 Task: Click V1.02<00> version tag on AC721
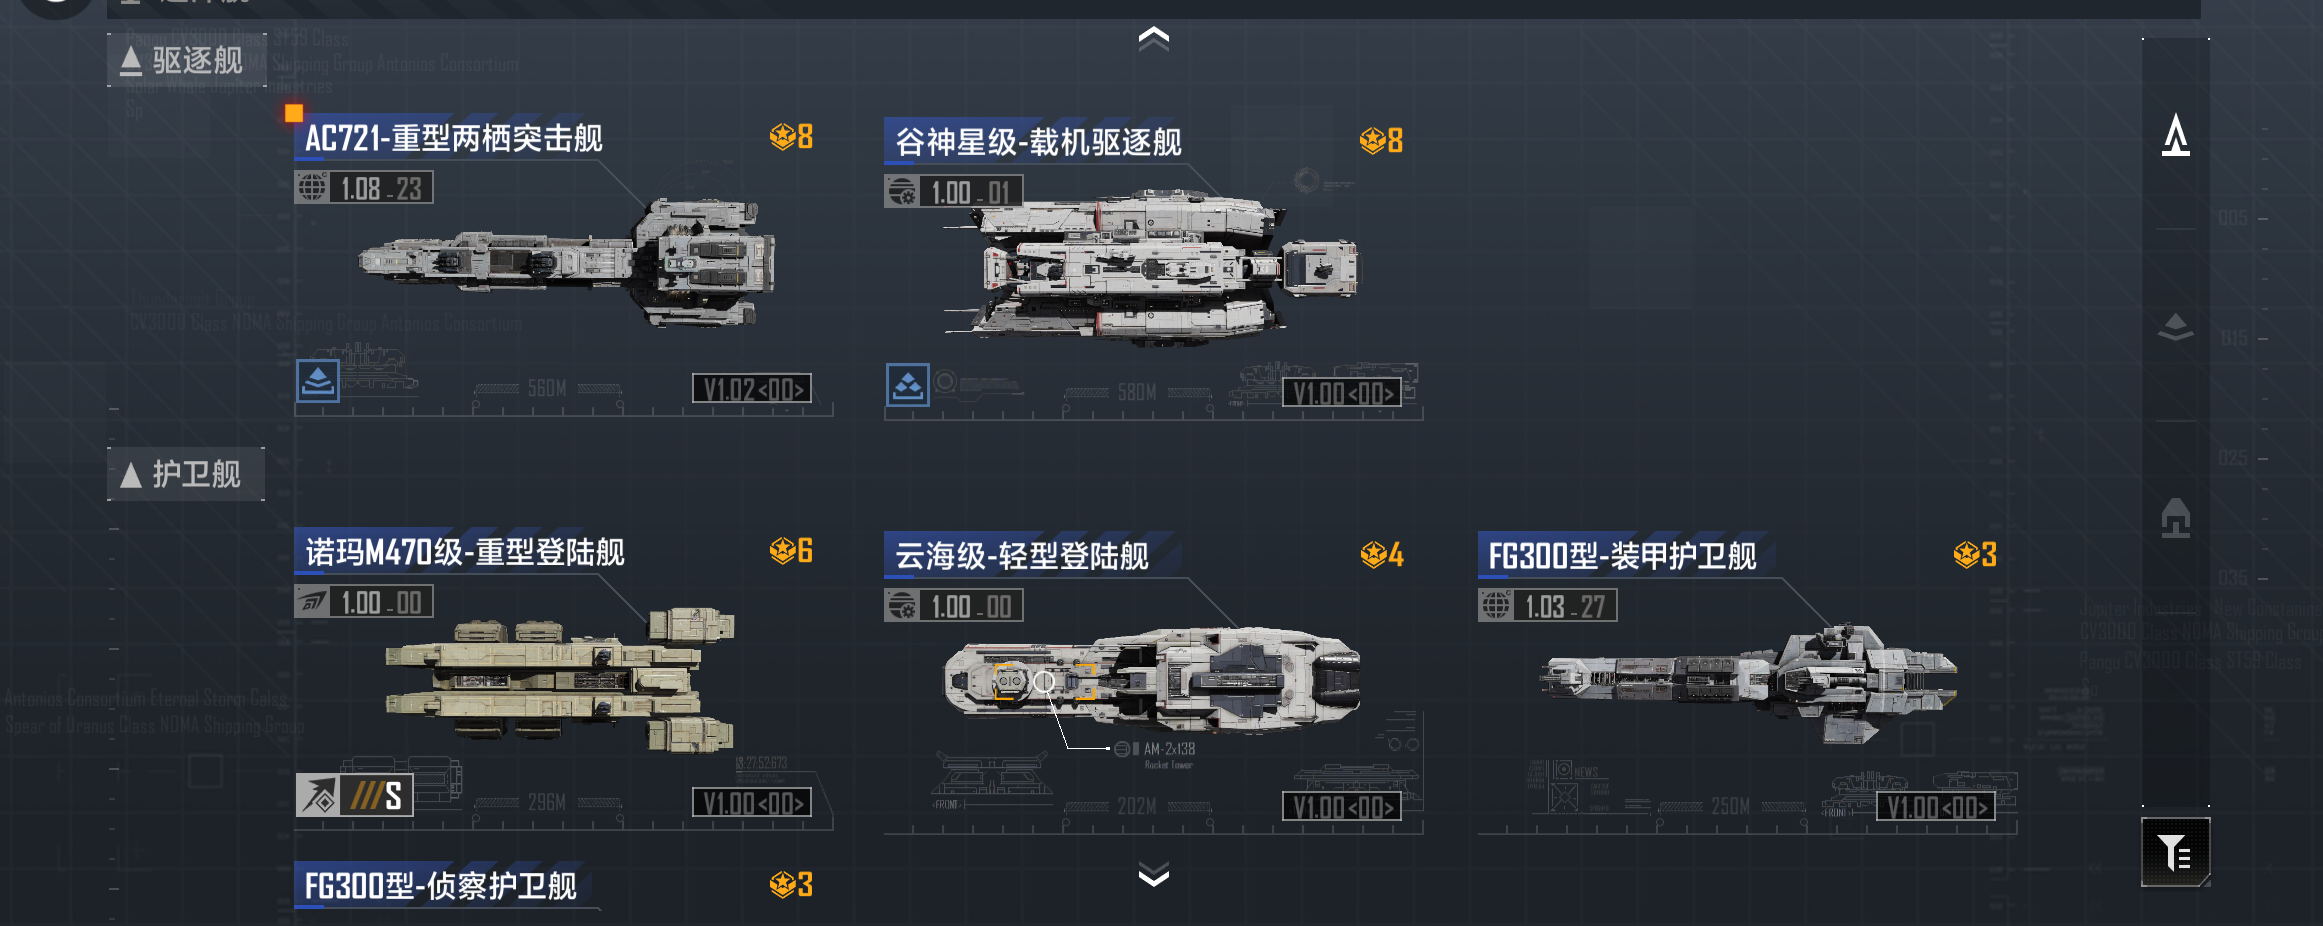(x=752, y=389)
